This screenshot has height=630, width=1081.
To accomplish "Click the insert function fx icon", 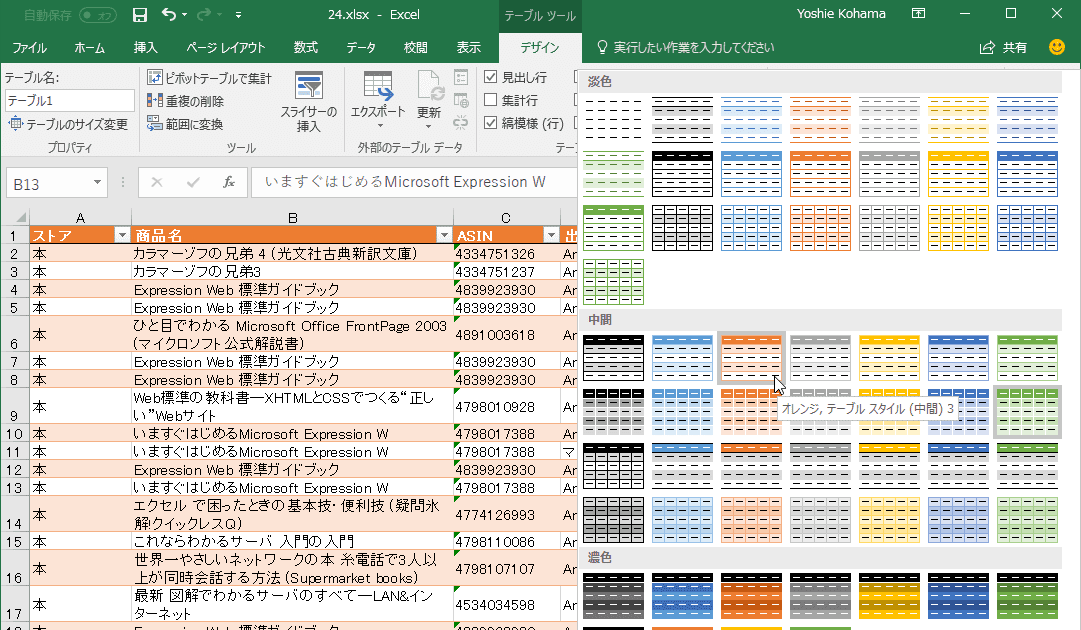I will click(x=229, y=183).
